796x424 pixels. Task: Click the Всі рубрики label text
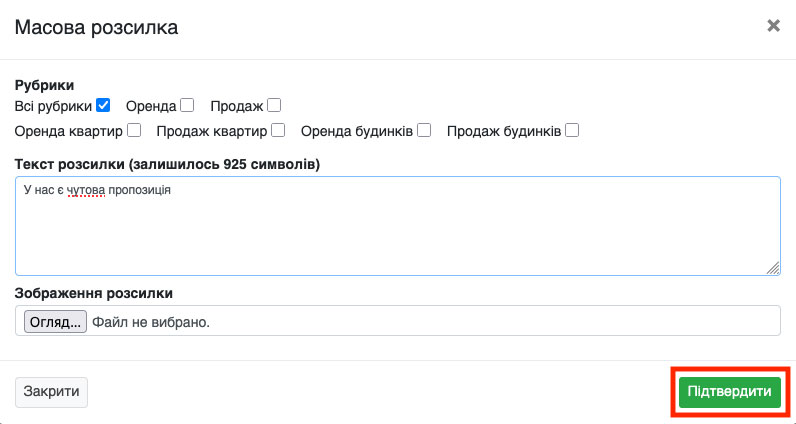tap(53, 105)
